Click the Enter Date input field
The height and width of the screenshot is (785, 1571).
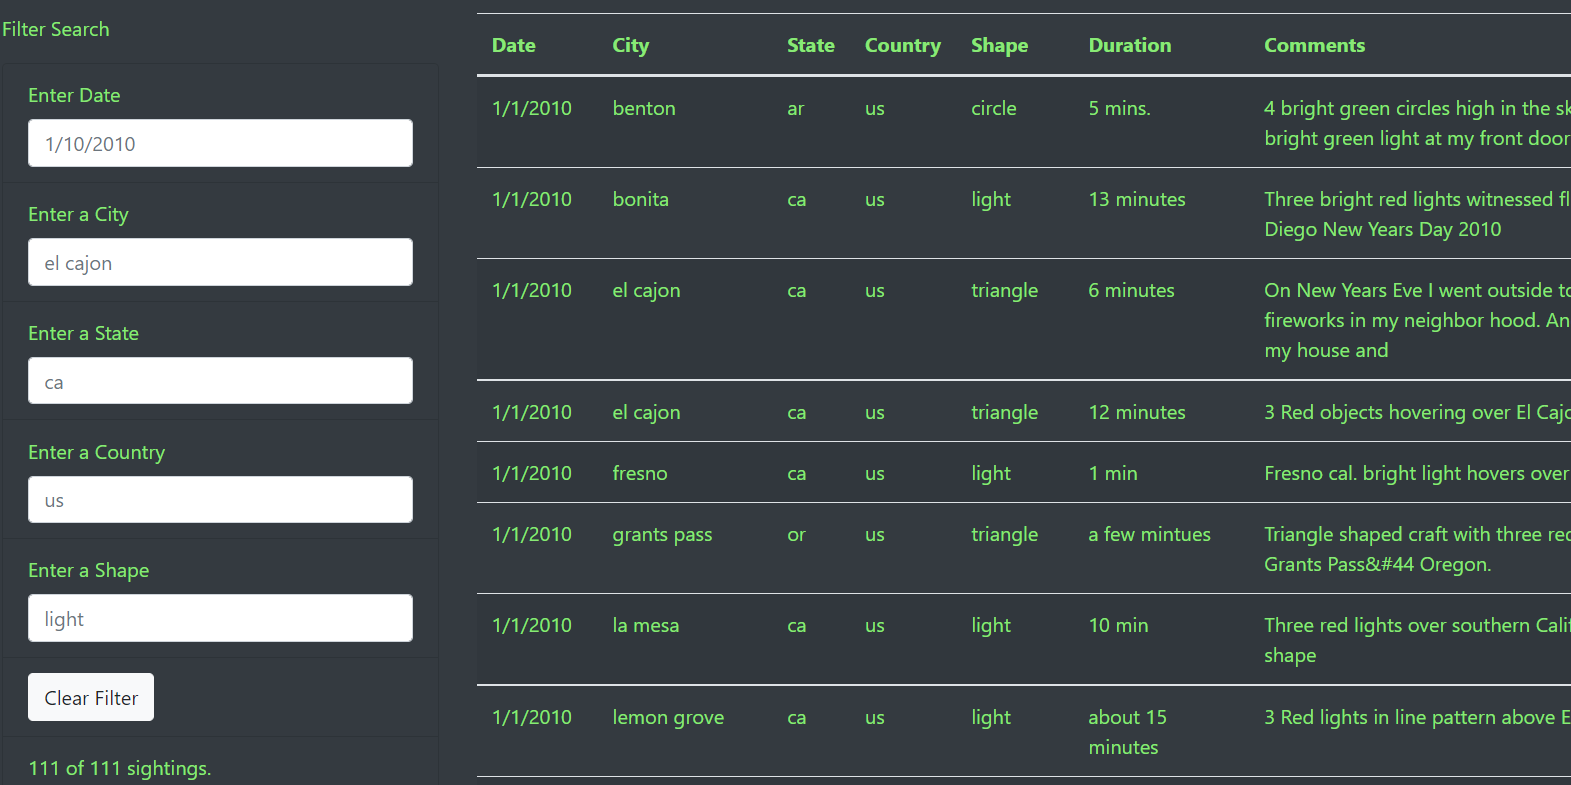219,143
